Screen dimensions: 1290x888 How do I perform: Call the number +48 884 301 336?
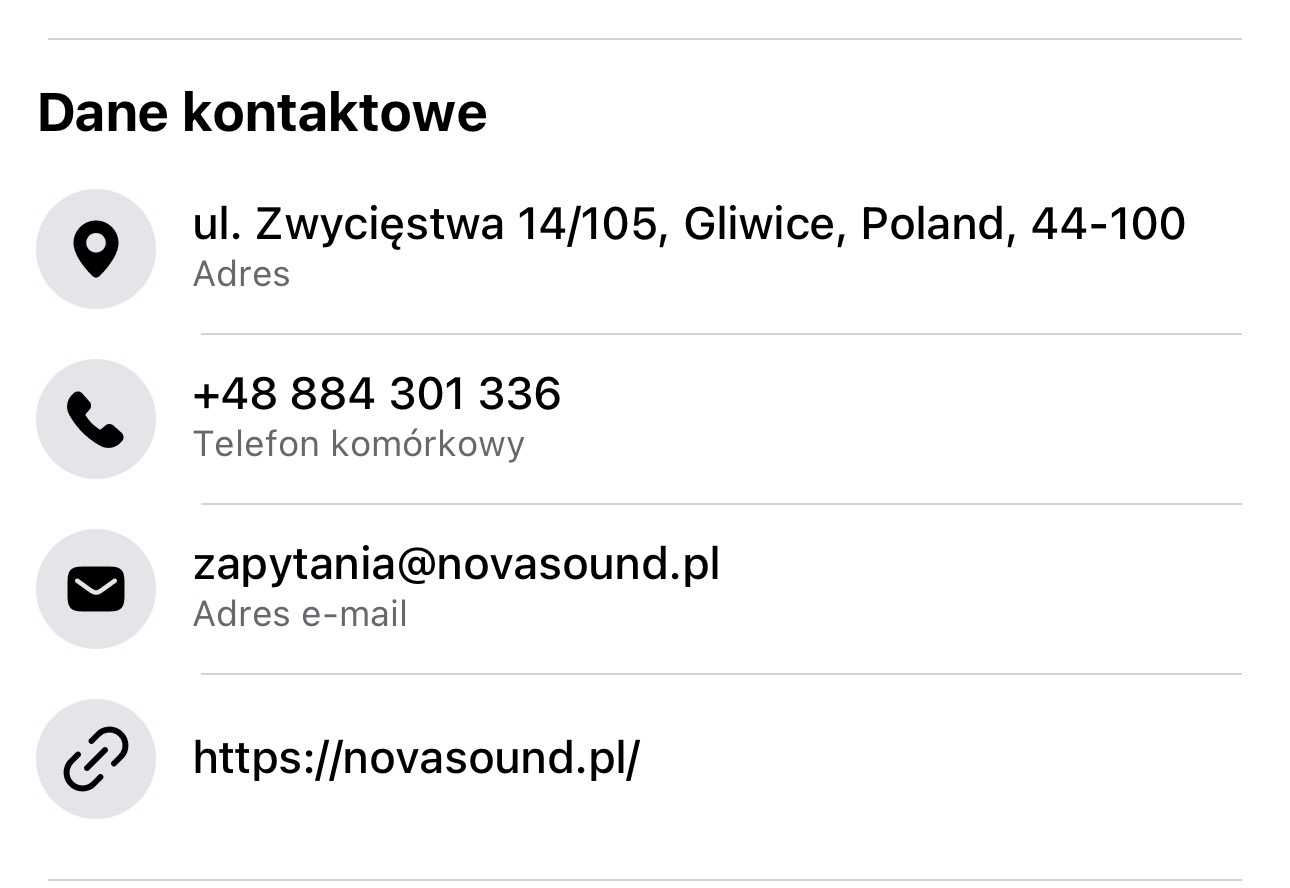(376, 394)
